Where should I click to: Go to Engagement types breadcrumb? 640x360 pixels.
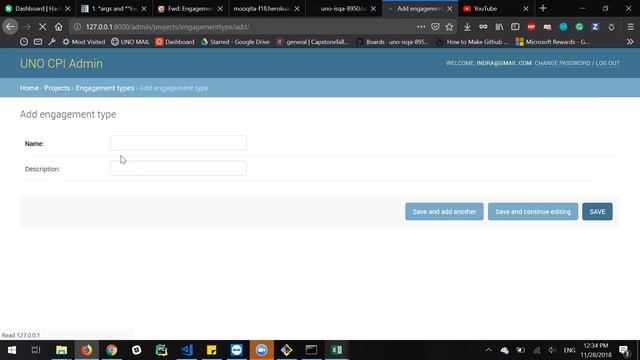click(x=104, y=88)
